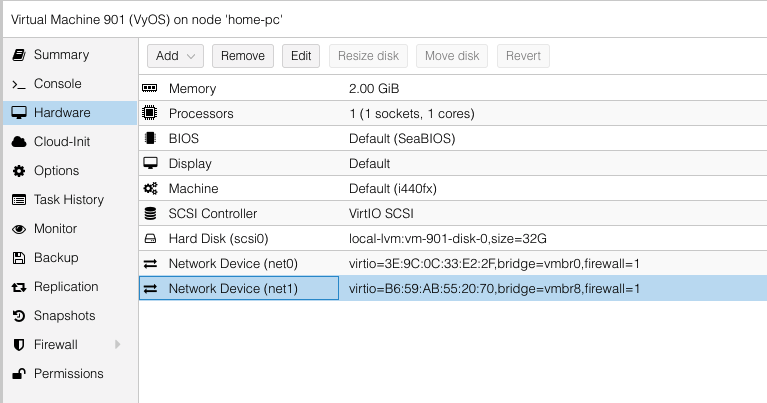Click the Backup floppy disk icon
This screenshot has height=403, width=767.
pos(18,258)
